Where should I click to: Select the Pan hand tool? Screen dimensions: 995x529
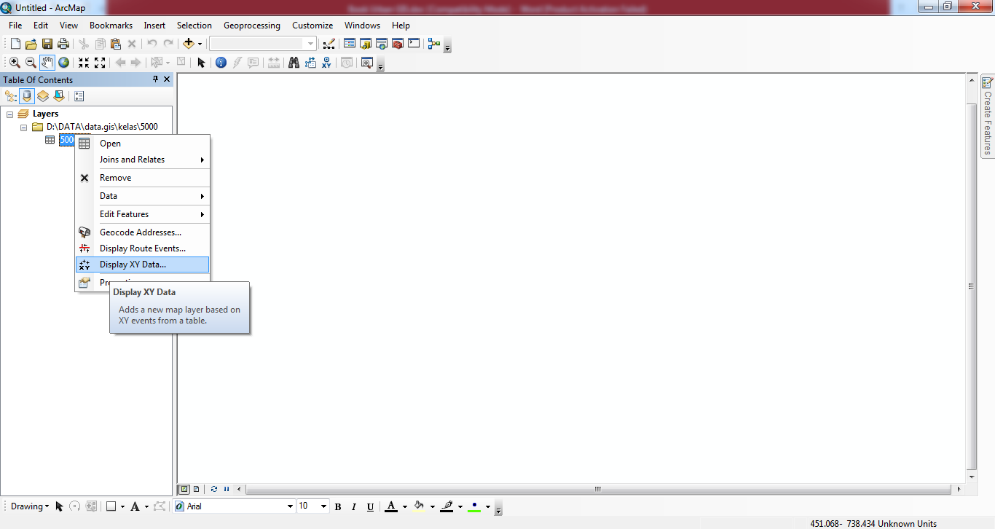47,62
